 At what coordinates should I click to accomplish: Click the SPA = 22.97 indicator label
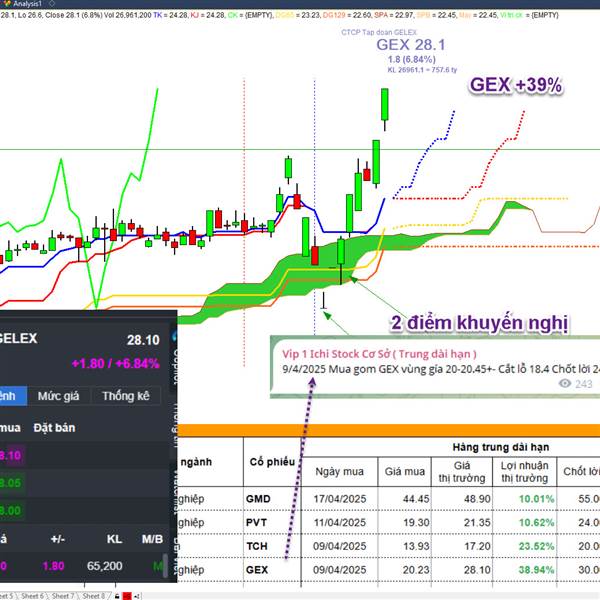(395, 15)
